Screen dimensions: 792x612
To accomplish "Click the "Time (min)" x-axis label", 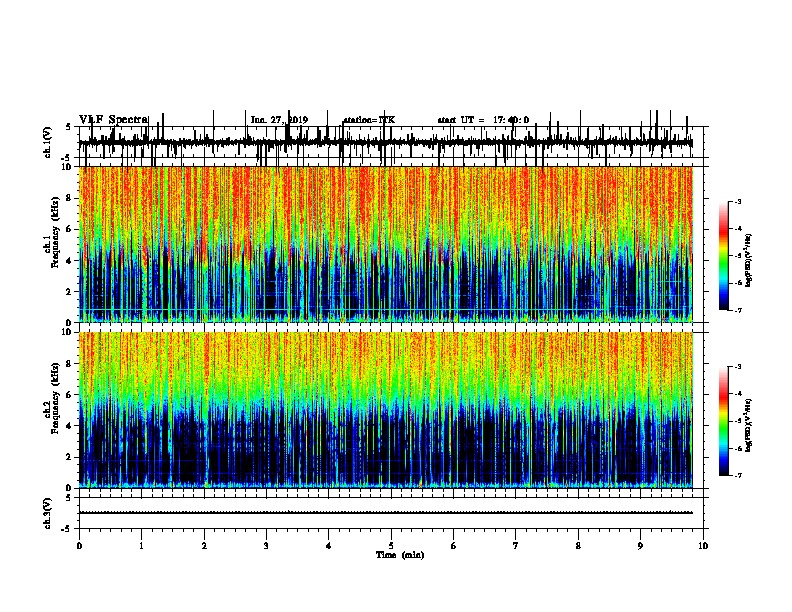I will 400,555.
